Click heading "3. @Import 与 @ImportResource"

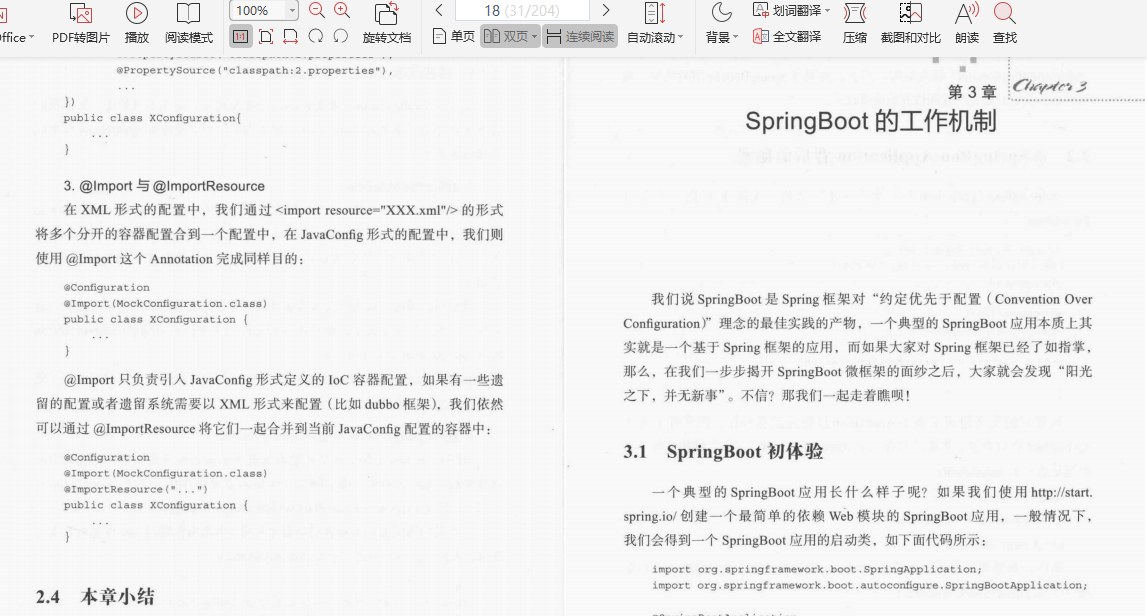[164, 186]
